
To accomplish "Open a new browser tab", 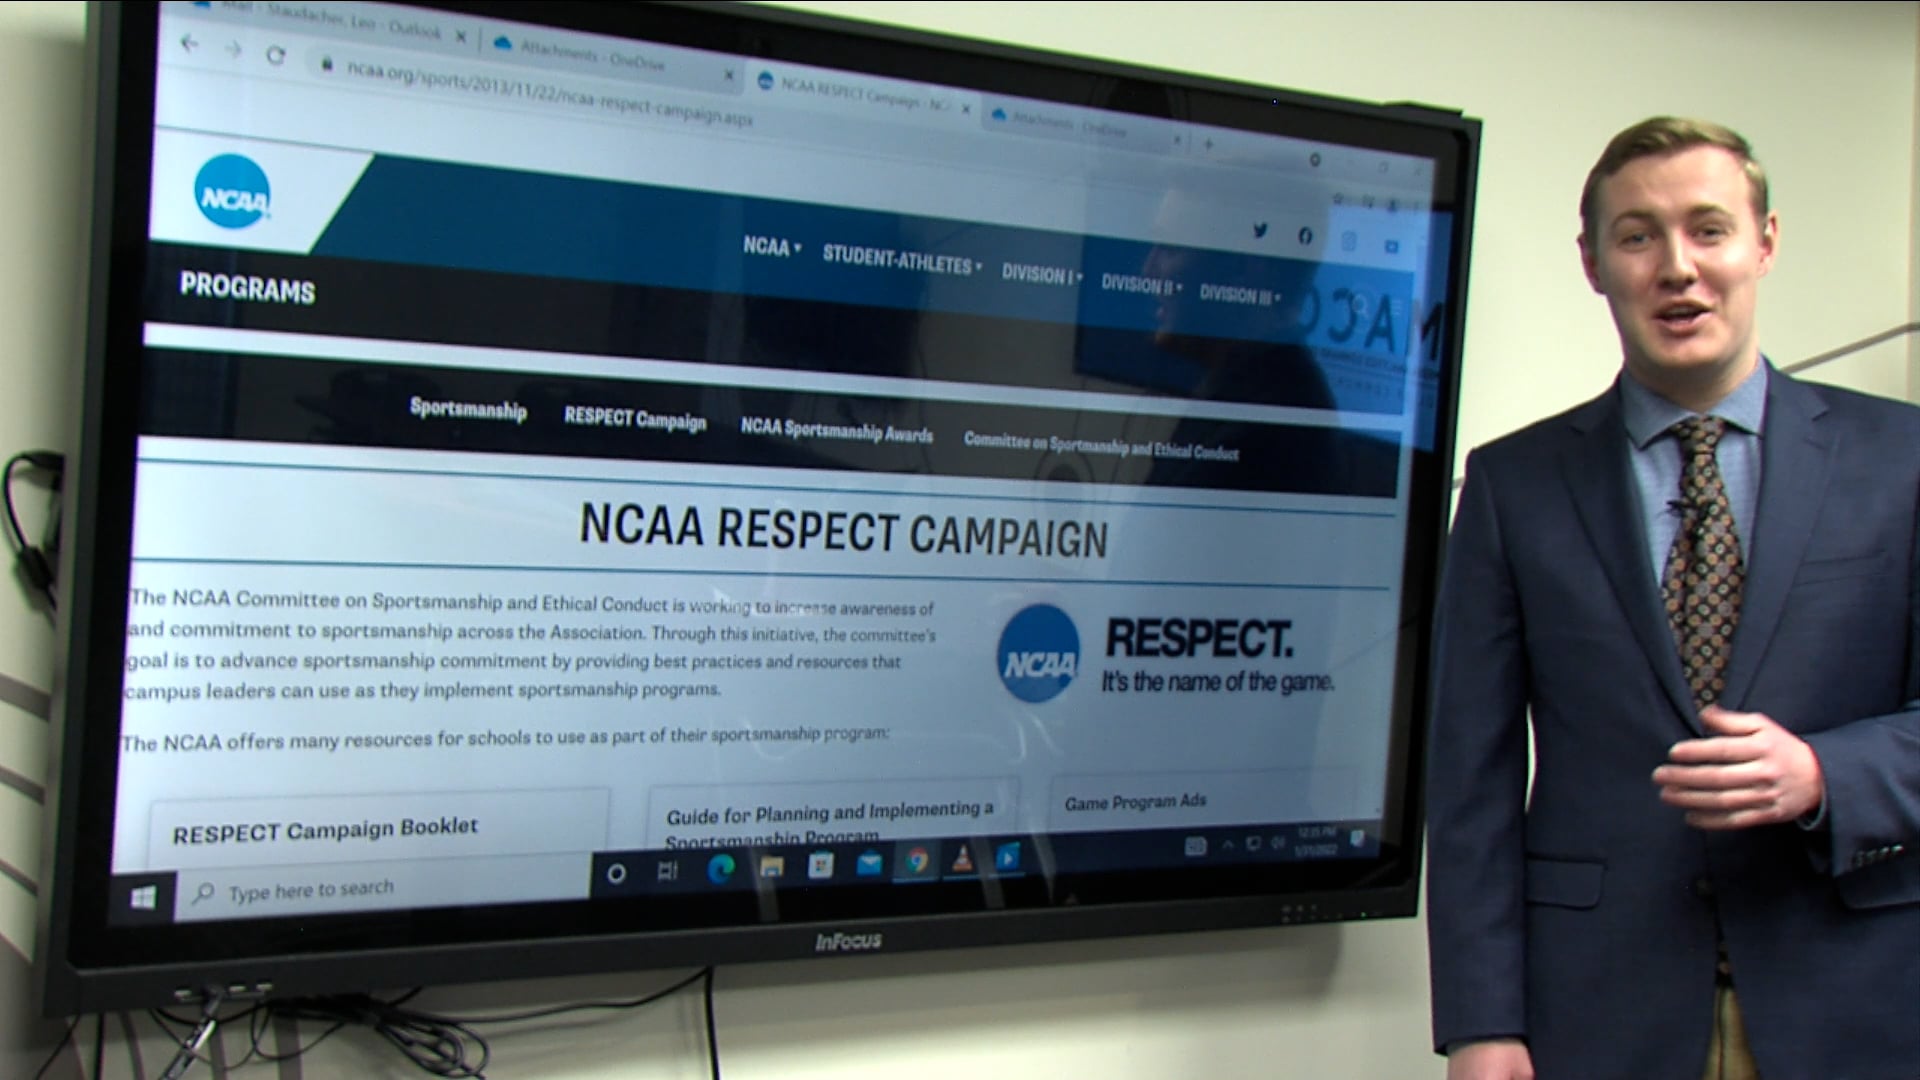I will 1208,144.
